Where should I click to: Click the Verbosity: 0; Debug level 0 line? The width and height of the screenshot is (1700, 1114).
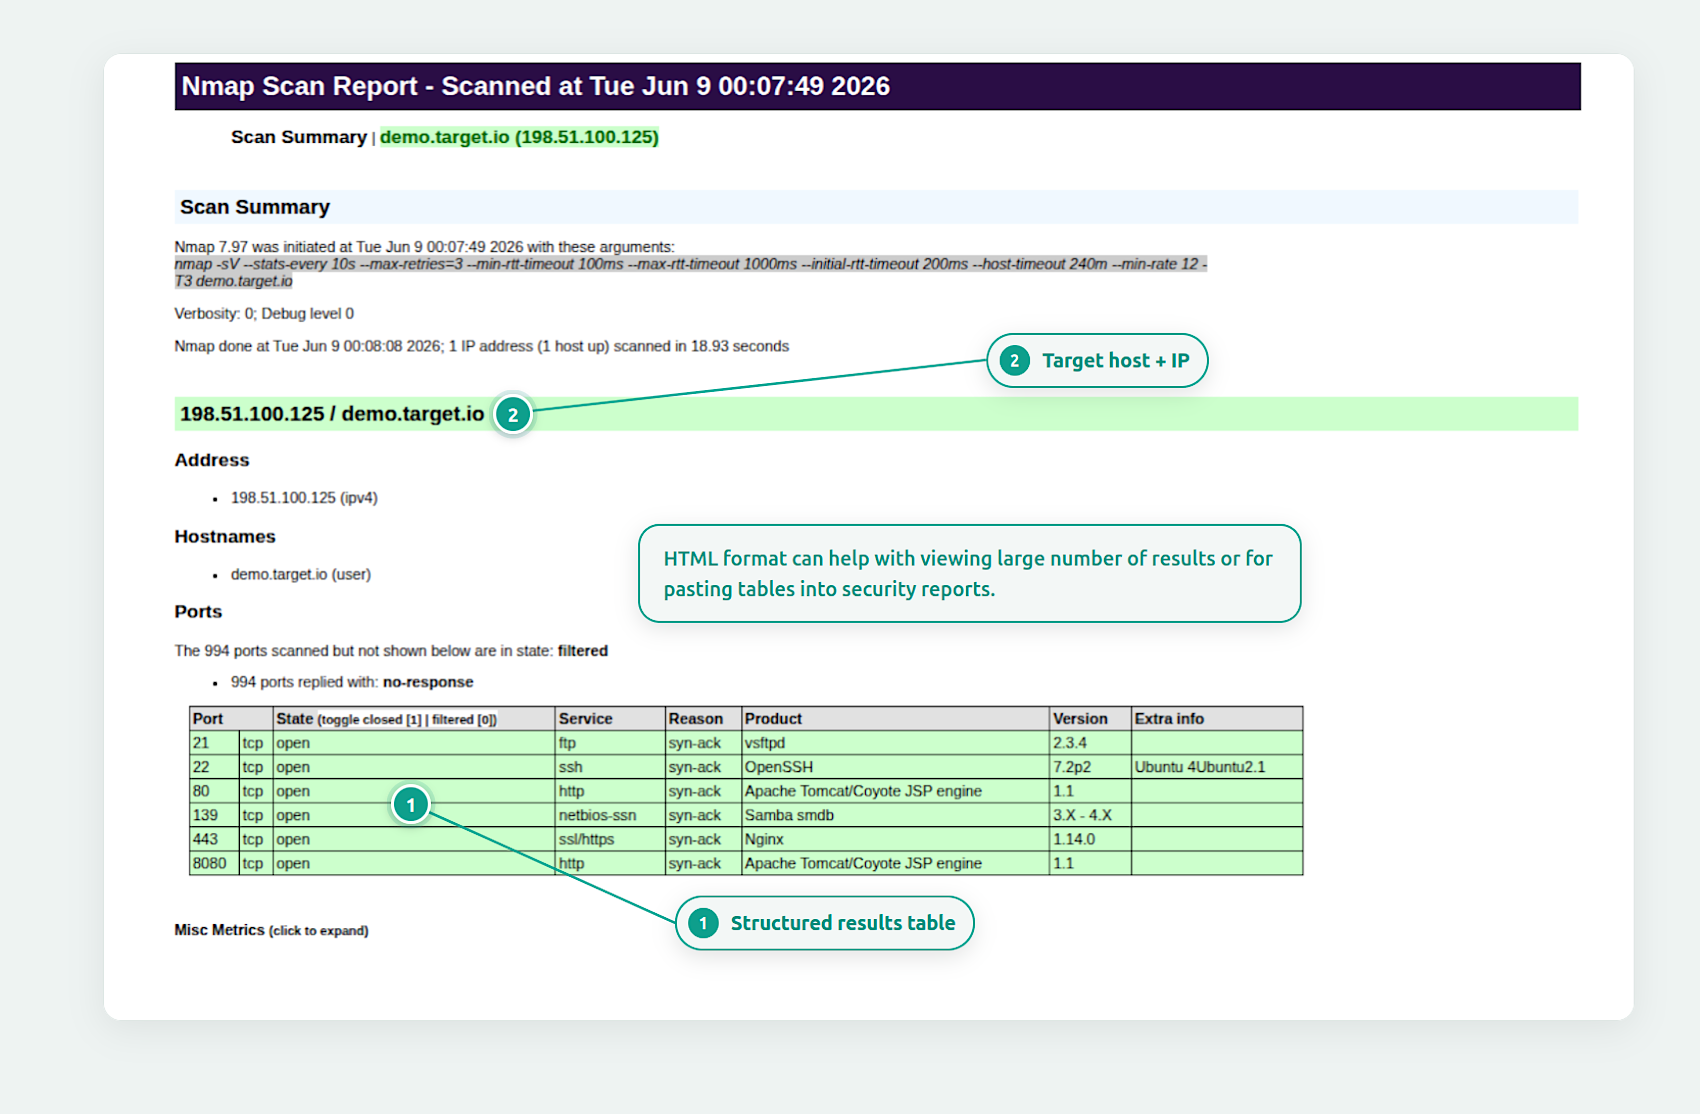click(264, 314)
